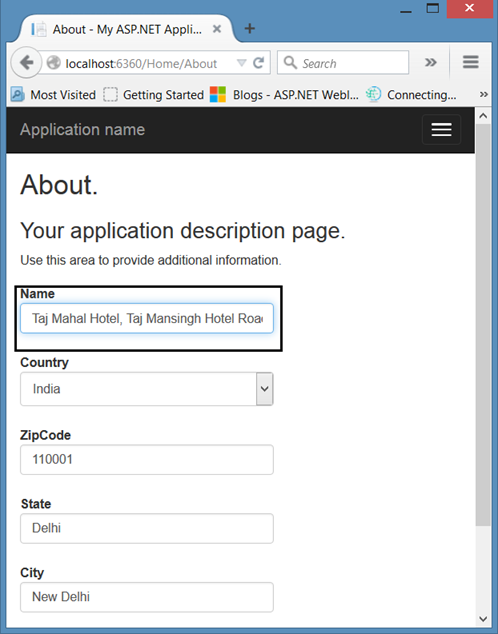Click the ZipCode label
498x634 pixels.
45,435
